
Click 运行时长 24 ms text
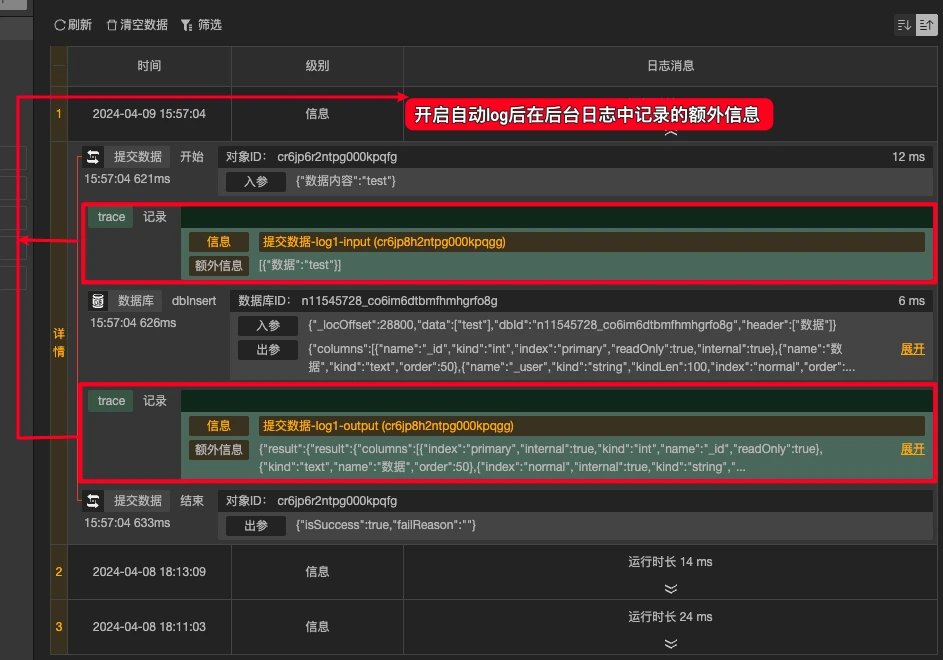(x=670, y=617)
